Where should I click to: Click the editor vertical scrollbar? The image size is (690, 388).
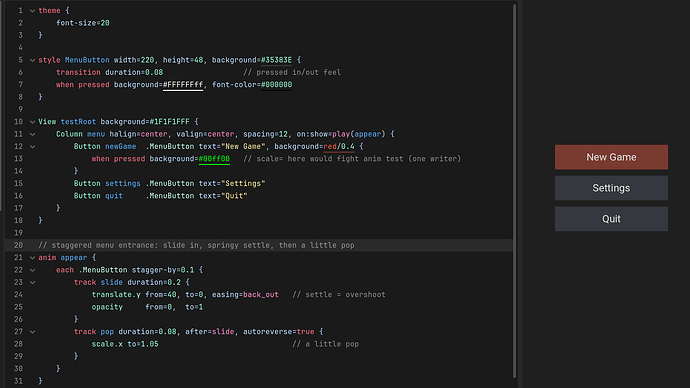514,191
